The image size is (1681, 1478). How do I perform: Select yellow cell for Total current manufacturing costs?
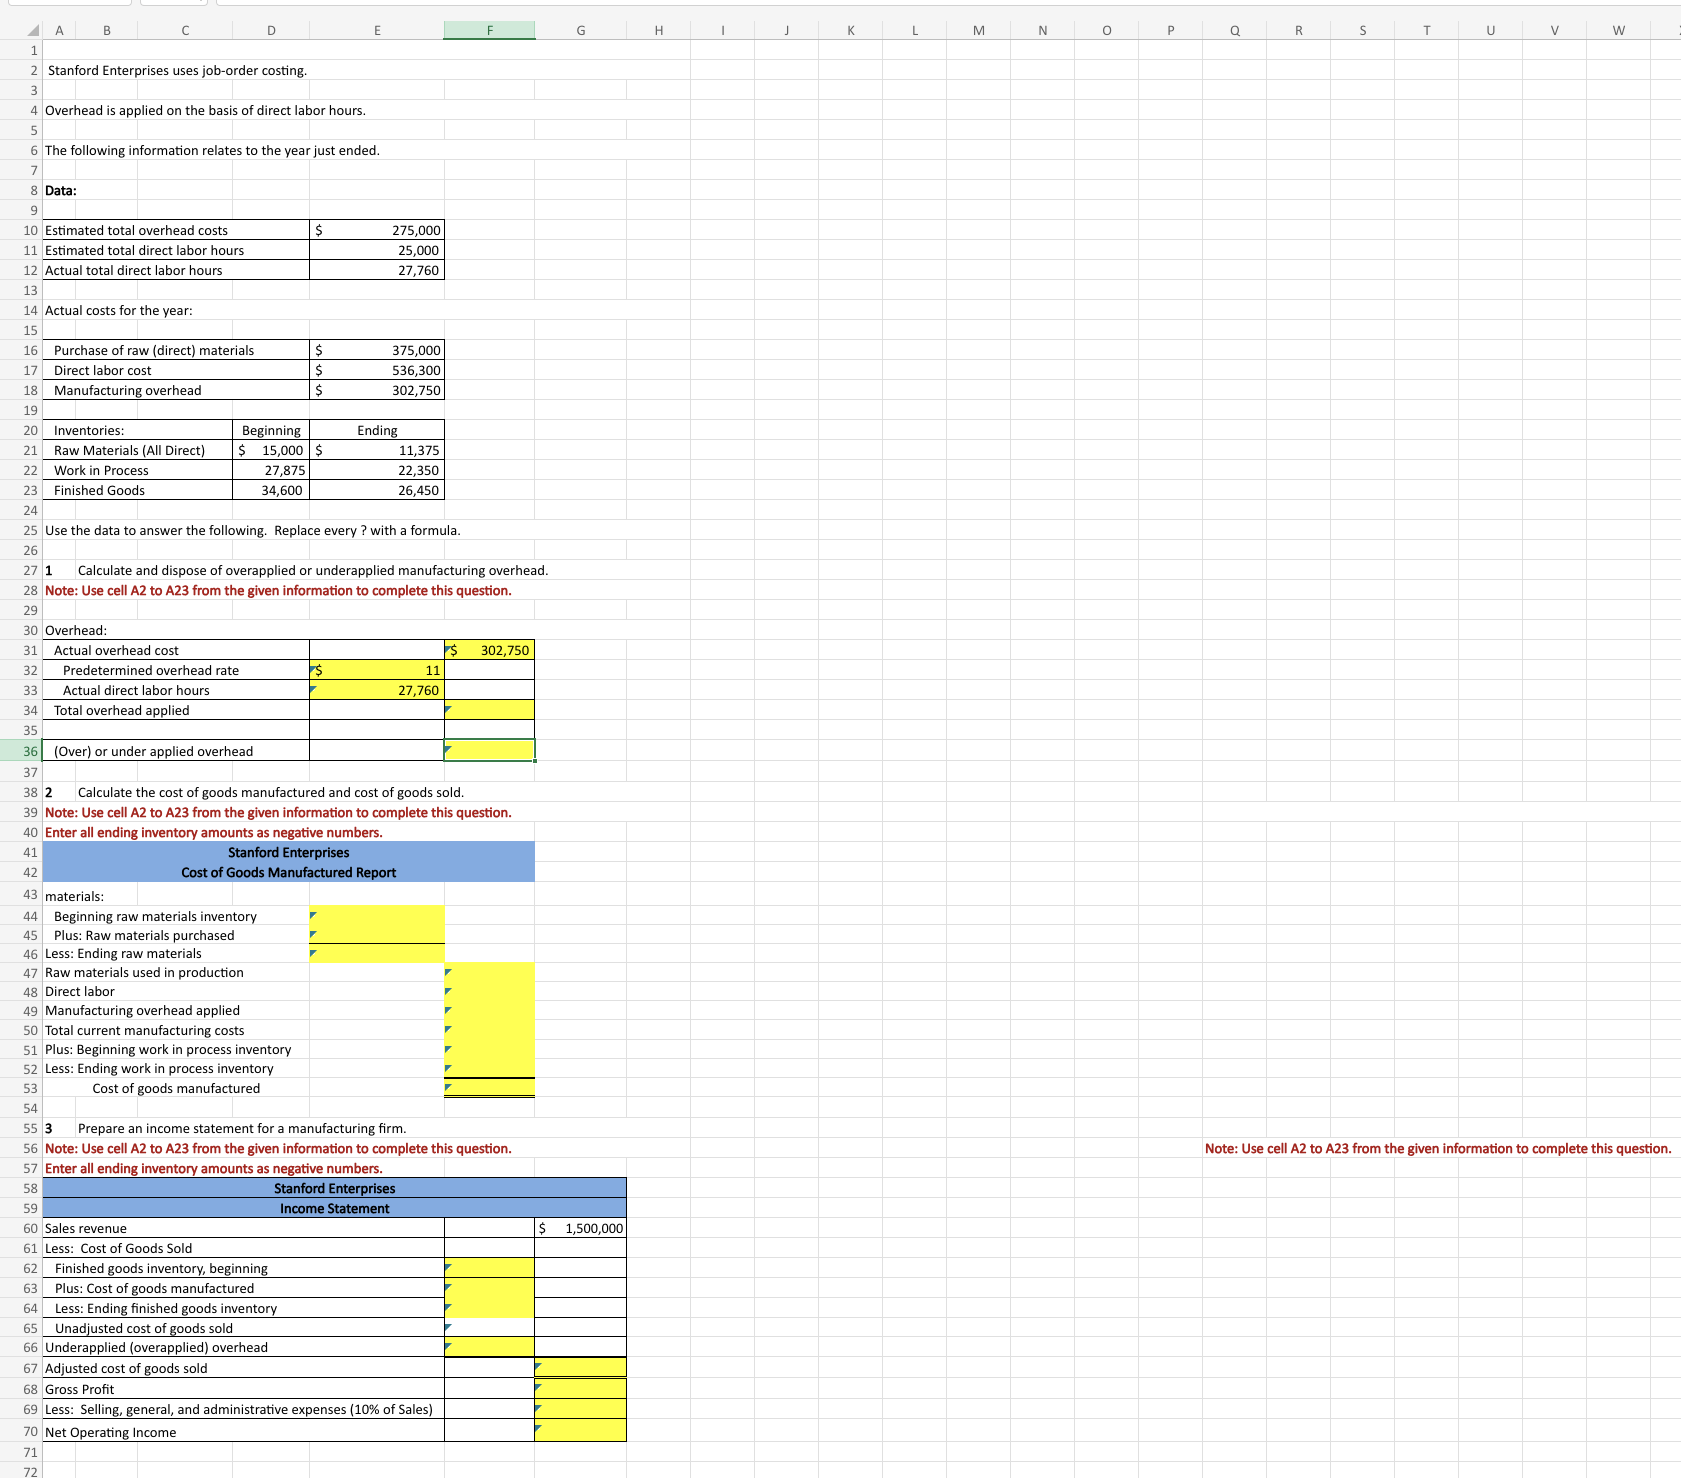point(490,1030)
